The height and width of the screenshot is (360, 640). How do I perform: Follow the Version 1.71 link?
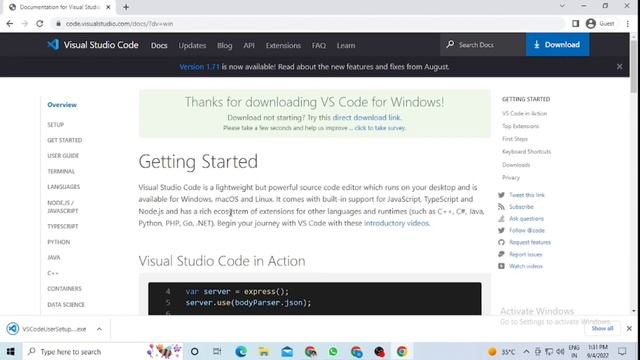199,67
